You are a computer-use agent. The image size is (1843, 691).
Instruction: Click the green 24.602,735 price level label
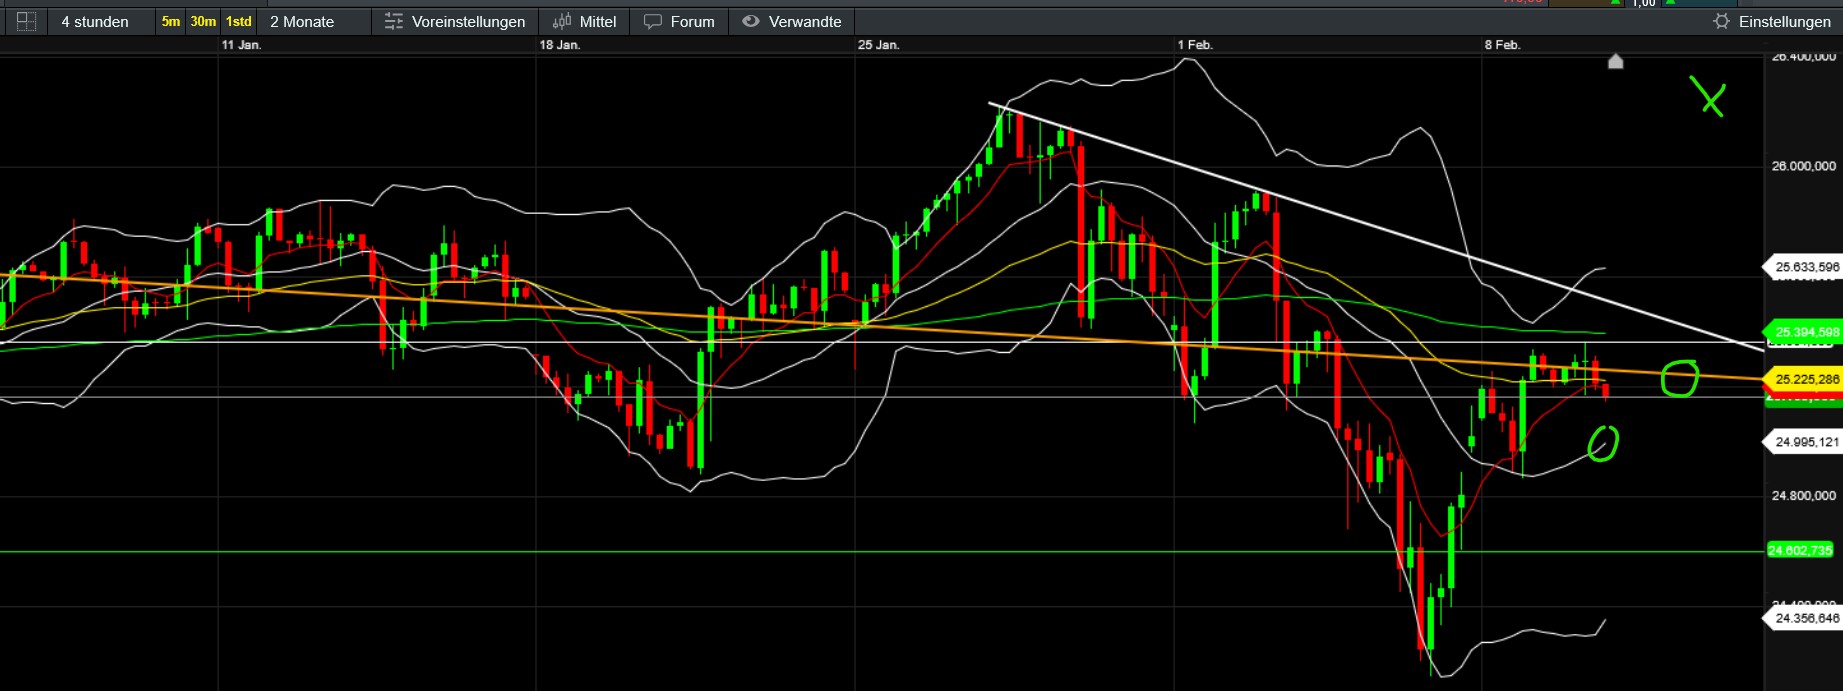coord(1800,550)
